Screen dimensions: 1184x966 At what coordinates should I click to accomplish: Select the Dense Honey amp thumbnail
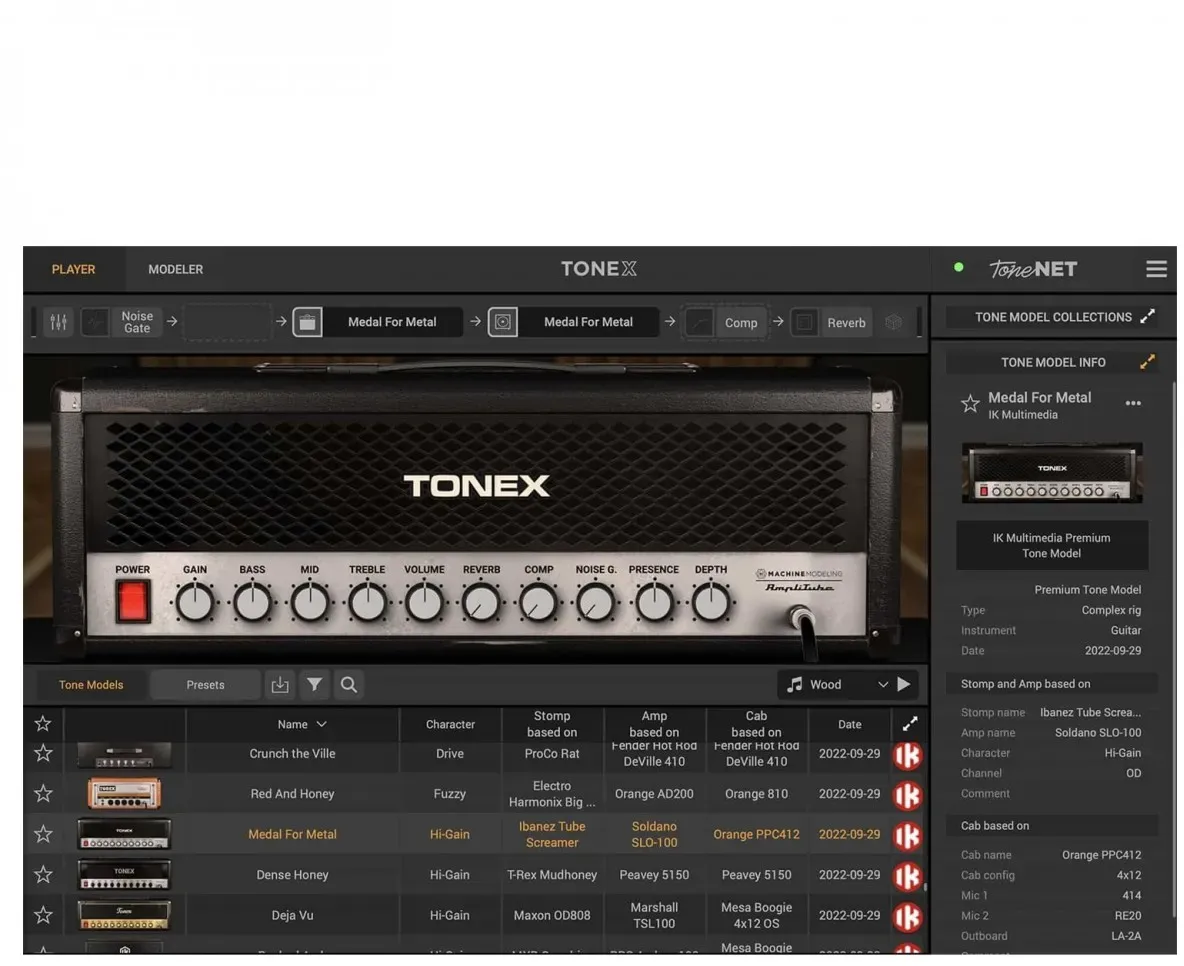125,875
